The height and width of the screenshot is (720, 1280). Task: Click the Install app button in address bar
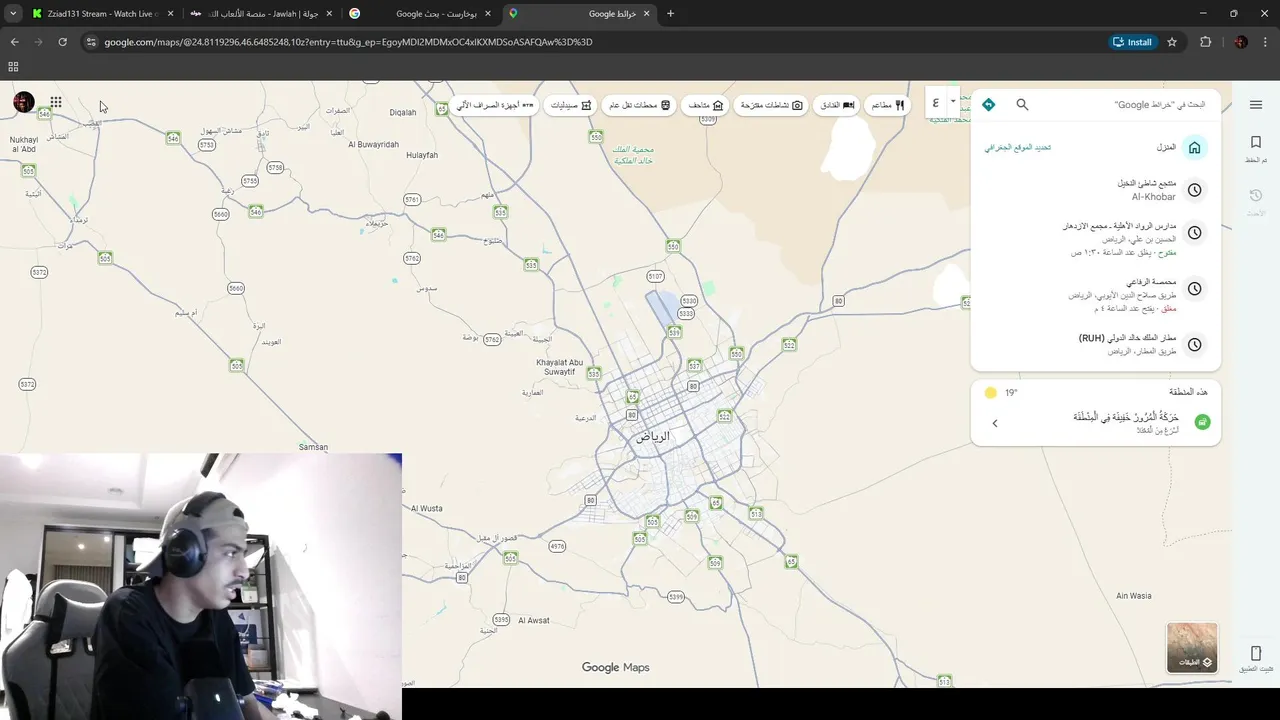pyautogui.click(x=1133, y=42)
